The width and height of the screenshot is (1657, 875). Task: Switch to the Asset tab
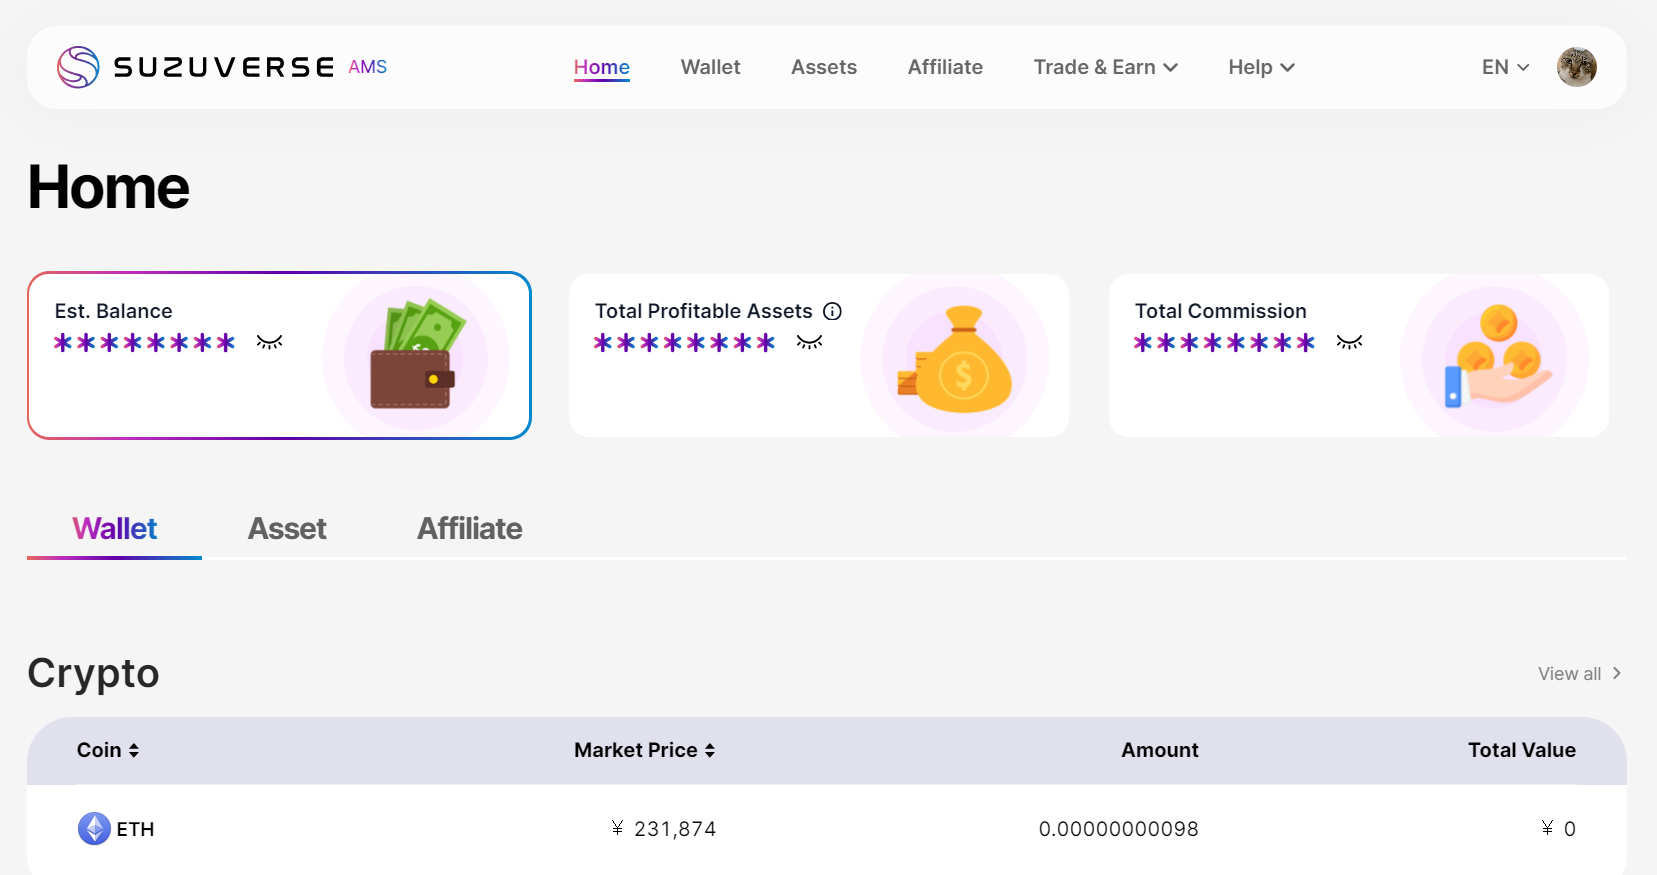click(x=287, y=528)
